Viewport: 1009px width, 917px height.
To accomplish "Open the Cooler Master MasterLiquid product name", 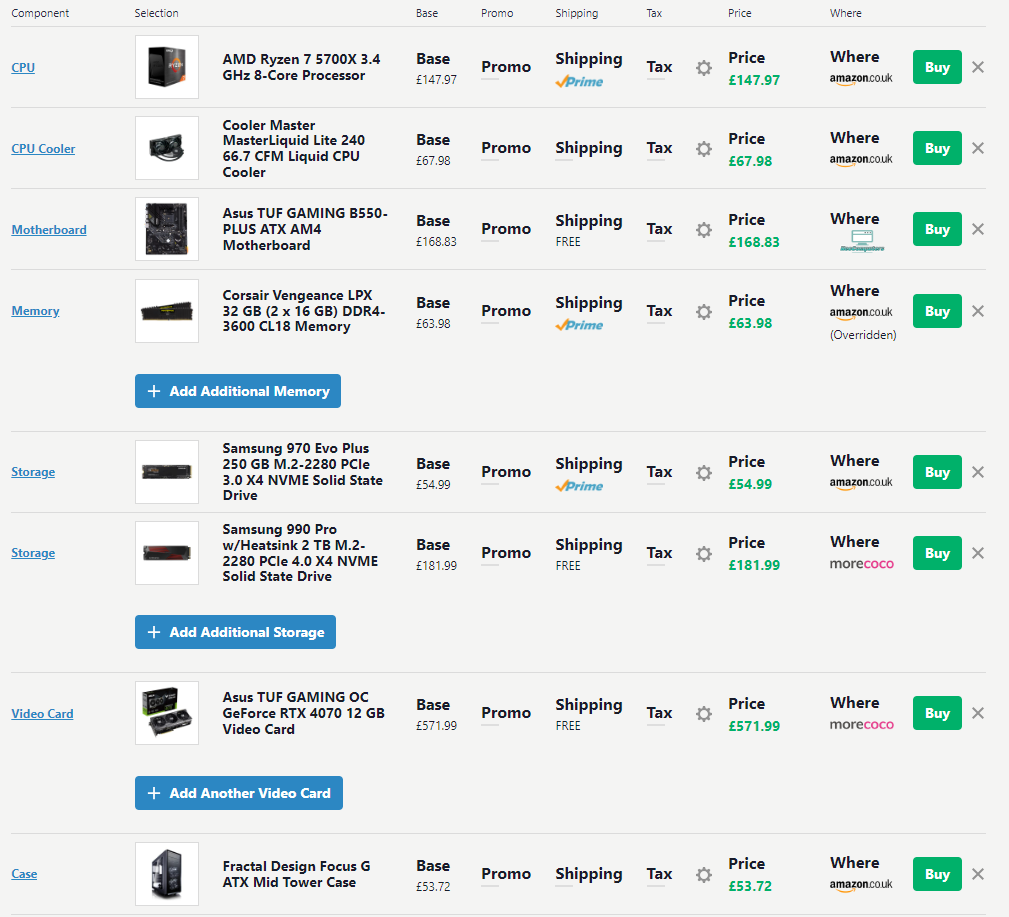I will [x=291, y=149].
